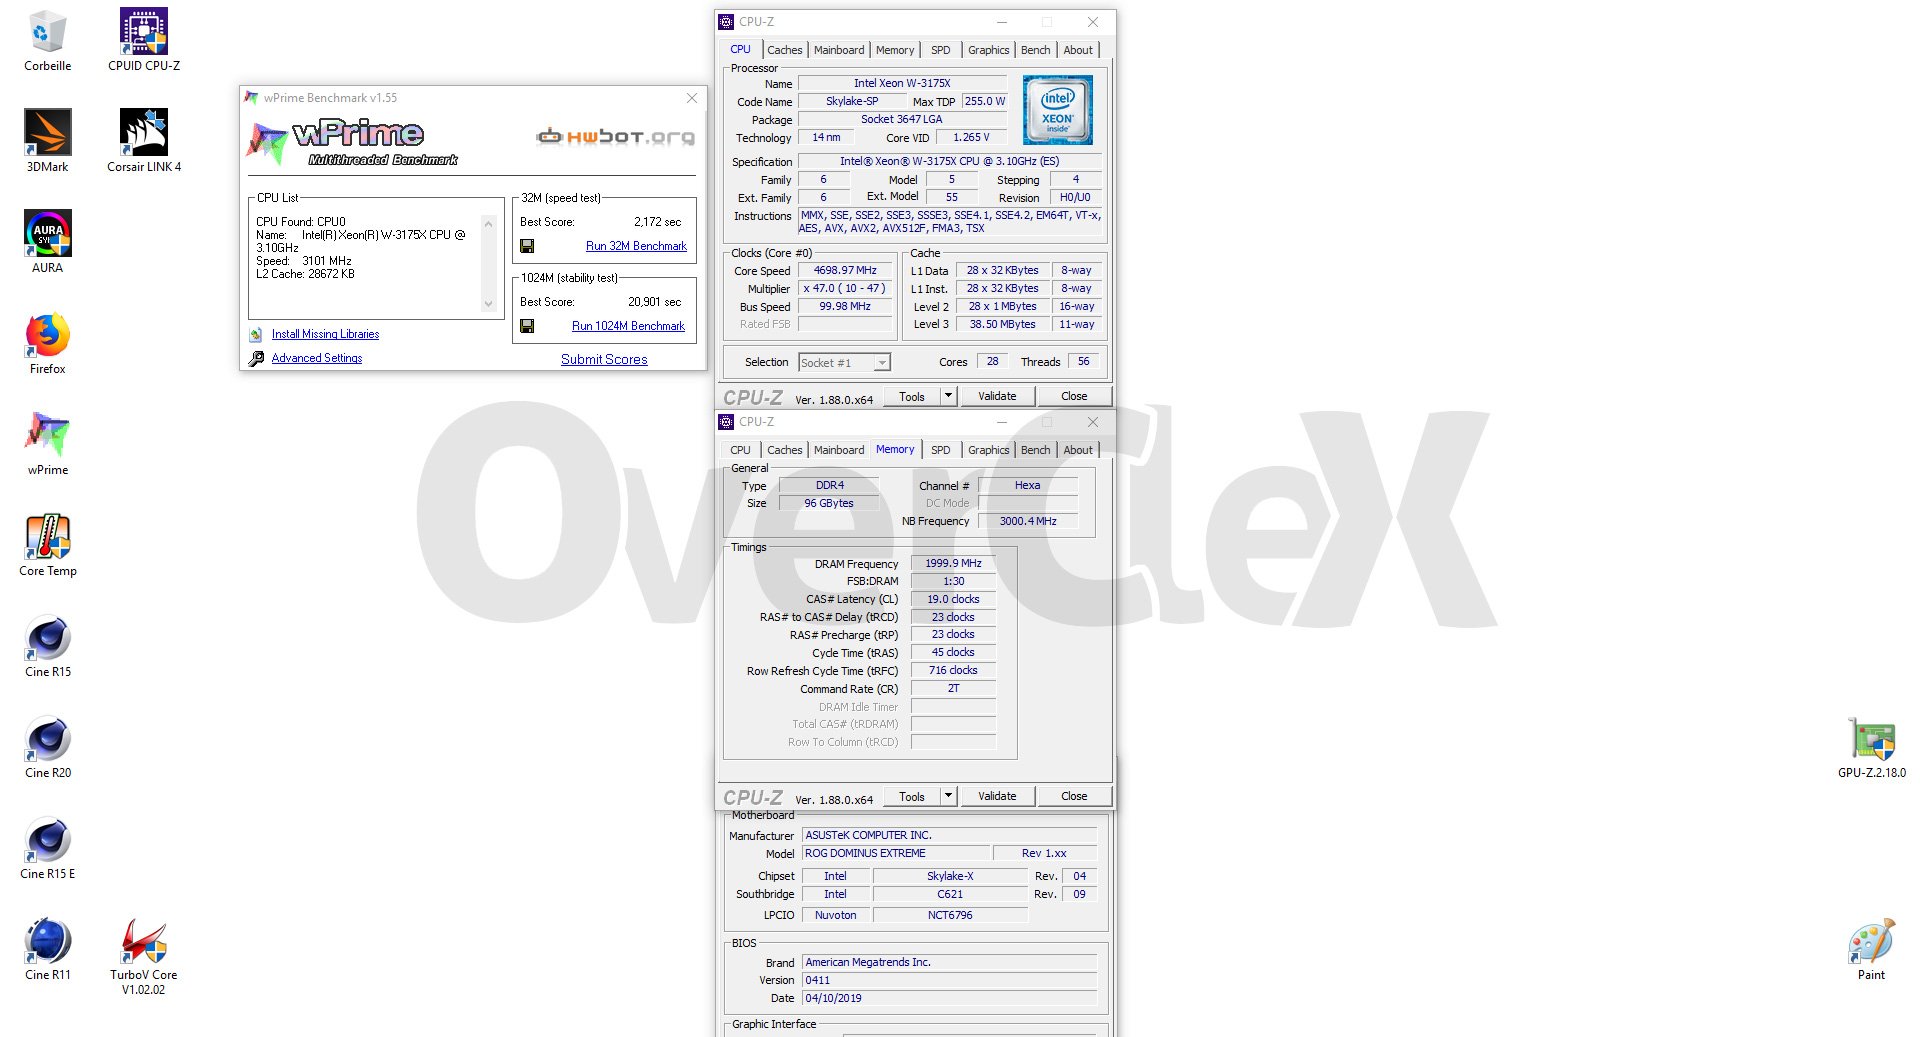This screenshot has height=1037, width=1920.
Task: Launch the Cine R20 shortcut
Action: 47,747
